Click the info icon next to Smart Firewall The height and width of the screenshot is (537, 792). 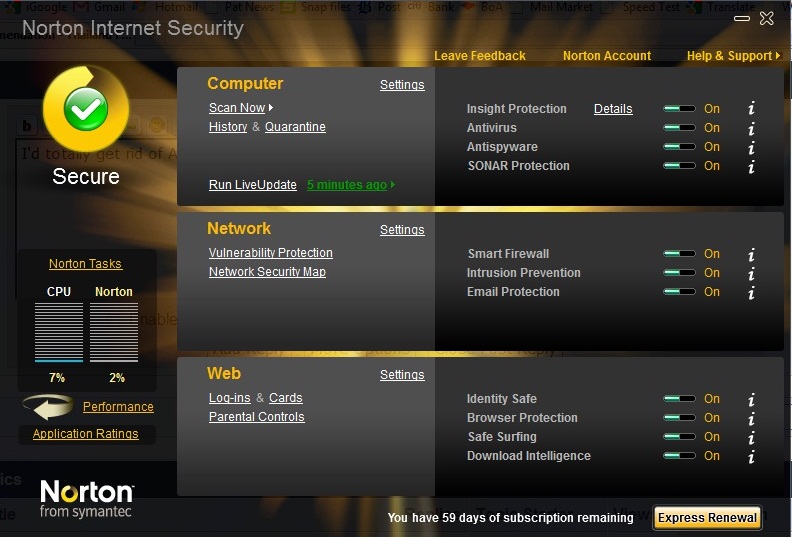click(x=751, y=254)
